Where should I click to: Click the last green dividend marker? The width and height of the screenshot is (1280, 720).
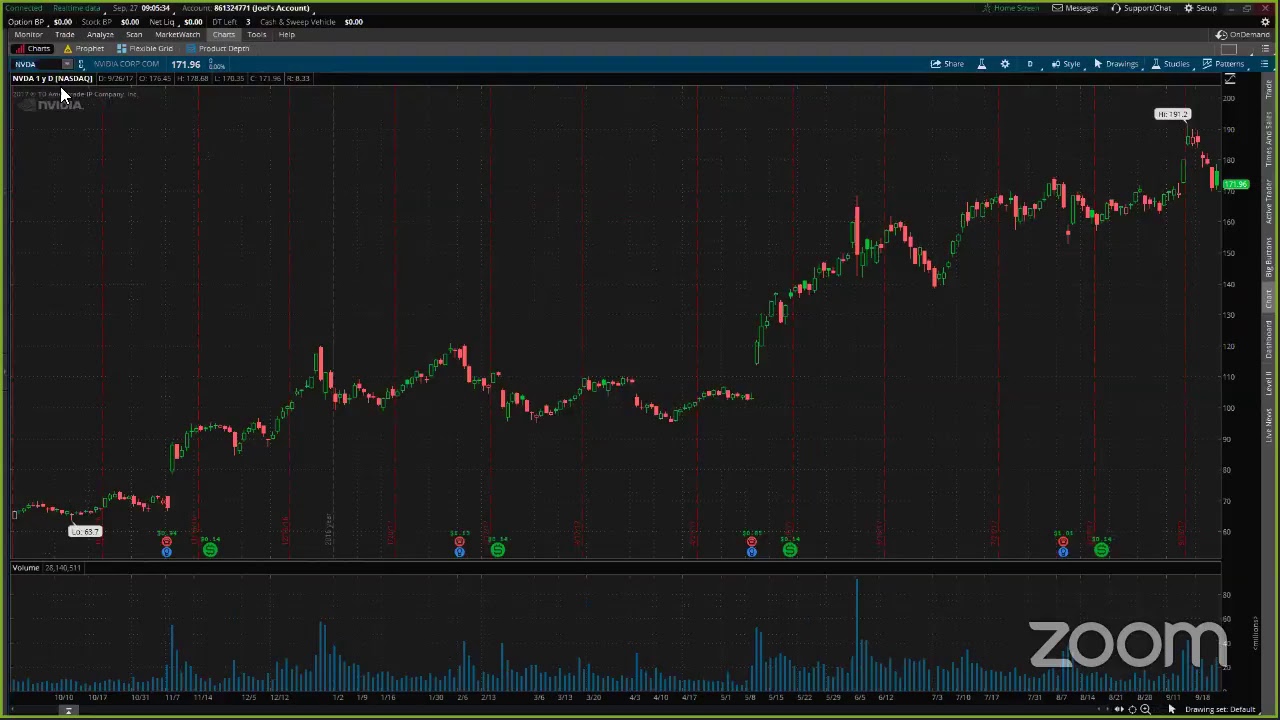click(1101, 550)
